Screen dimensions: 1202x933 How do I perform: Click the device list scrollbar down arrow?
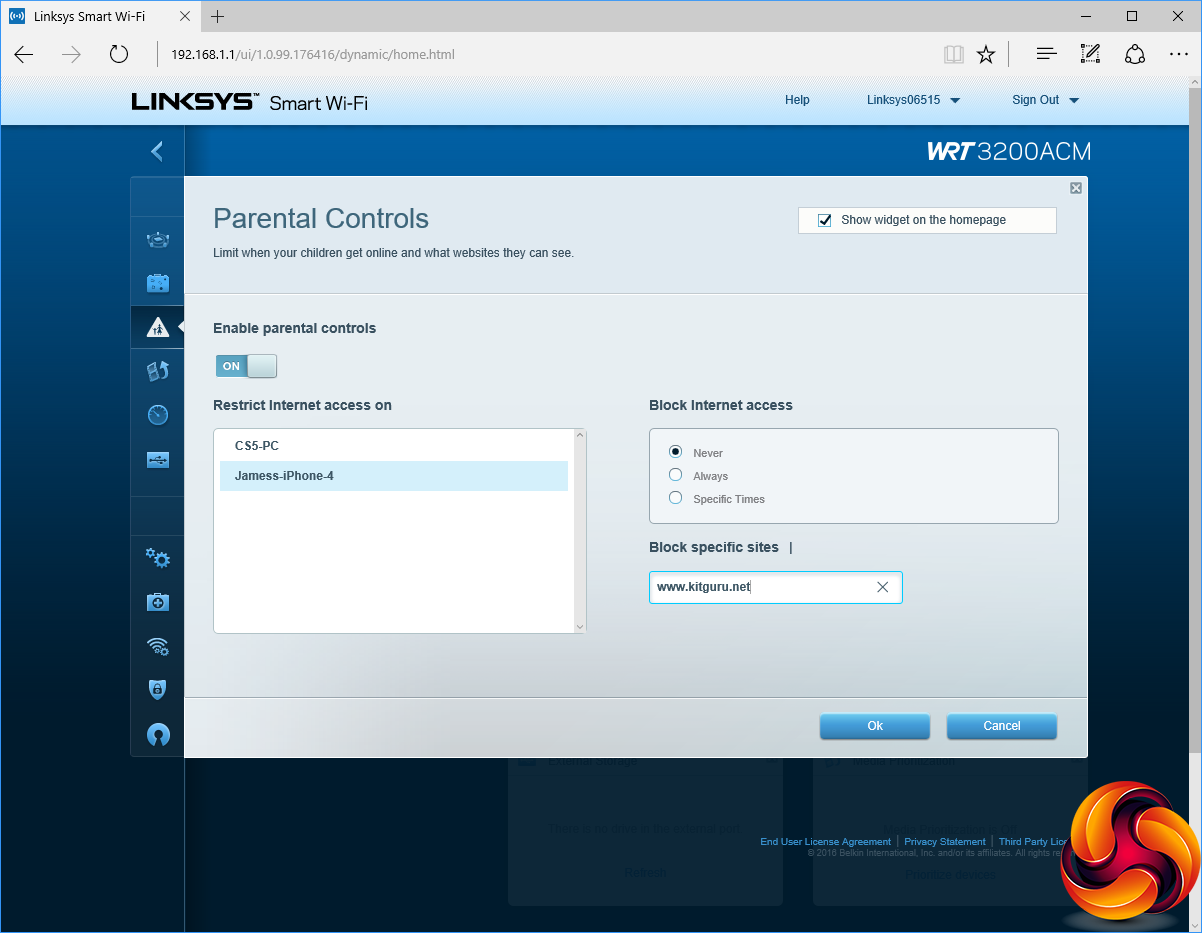(579, 626)
